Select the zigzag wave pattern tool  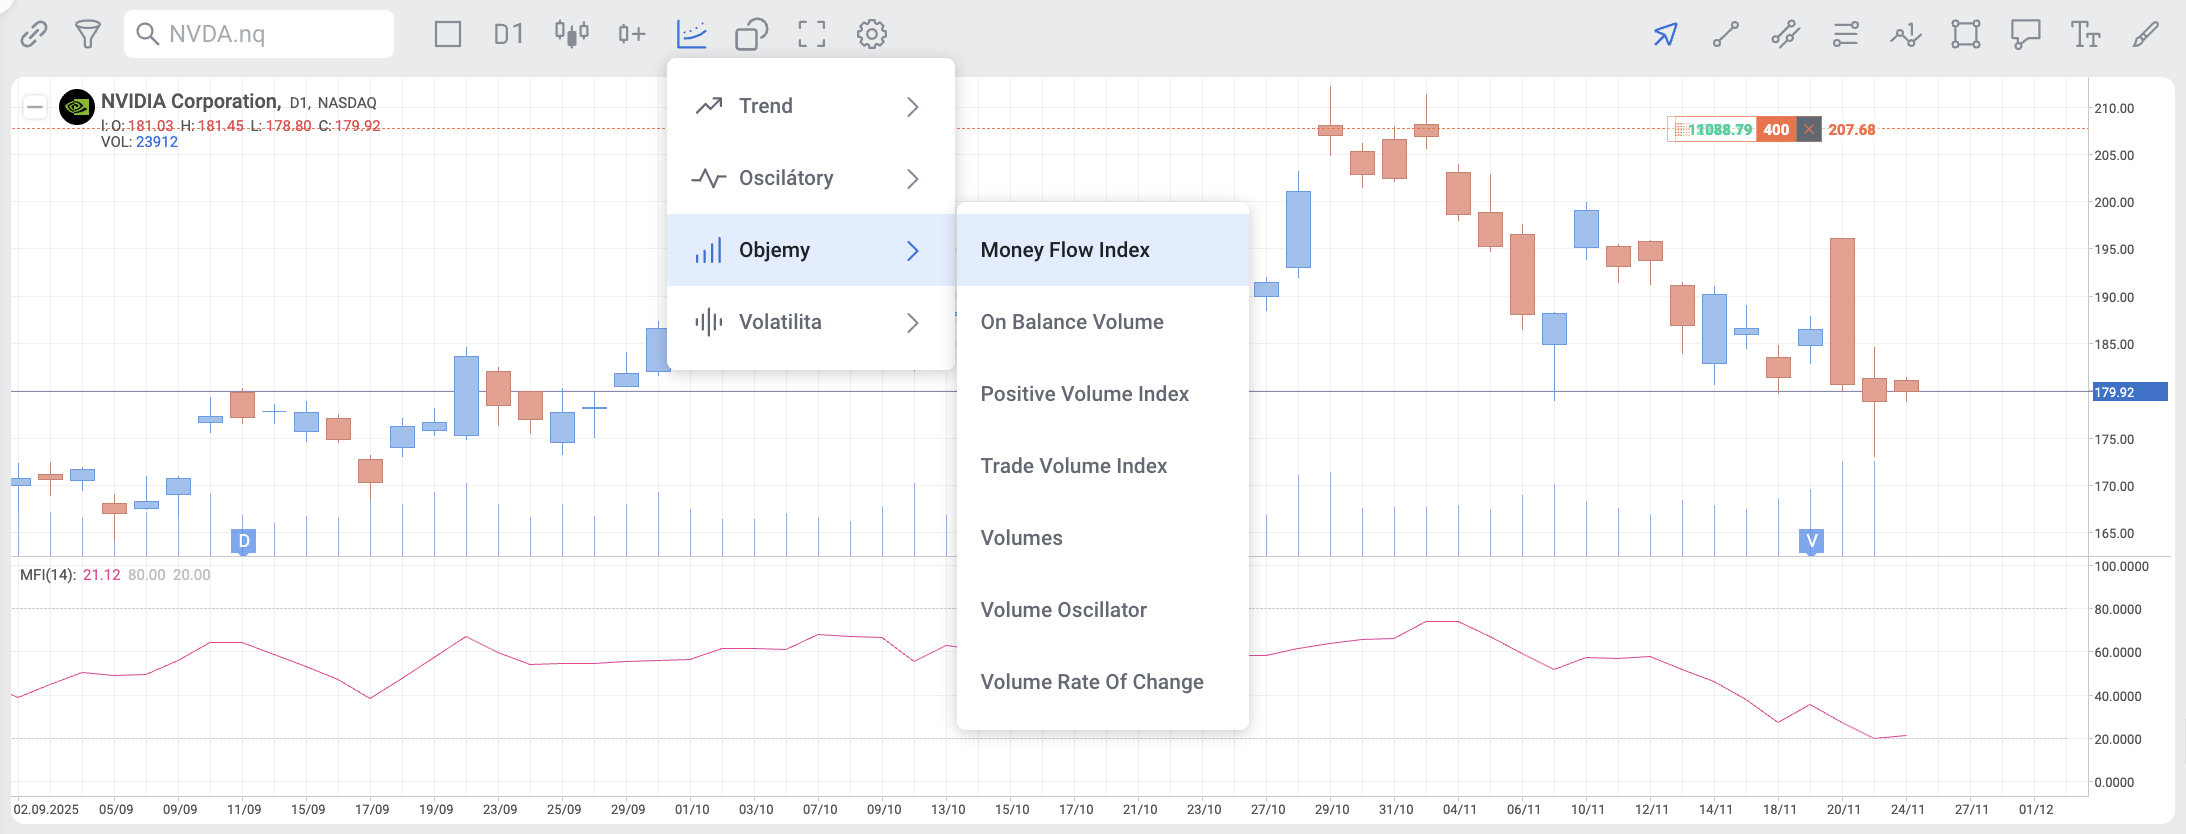tap(1906, 34)
